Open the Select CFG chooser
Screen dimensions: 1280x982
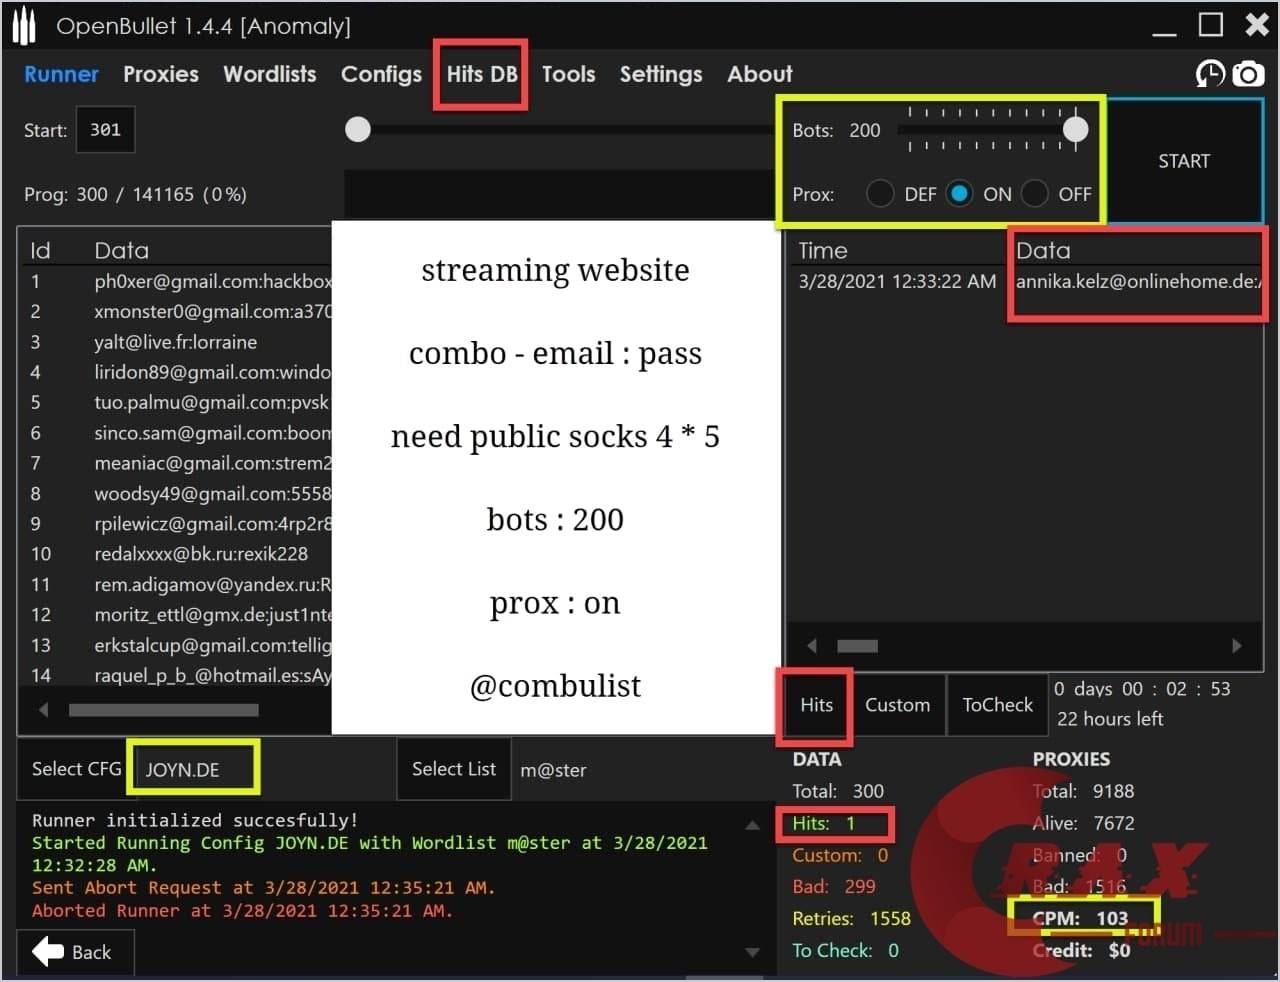(x=75, y=769)
